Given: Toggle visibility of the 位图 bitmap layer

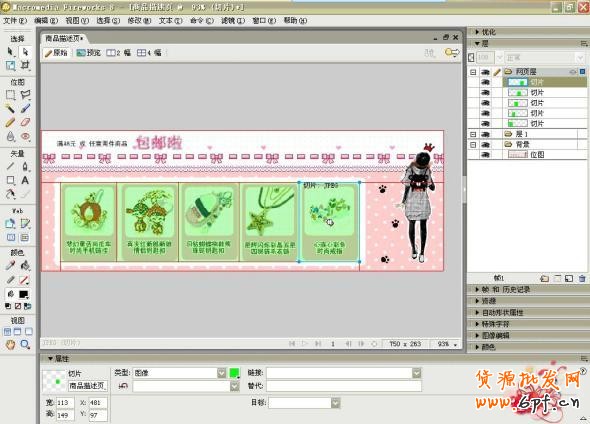Looking at the screenshot, I should click(x=485, y=155).
